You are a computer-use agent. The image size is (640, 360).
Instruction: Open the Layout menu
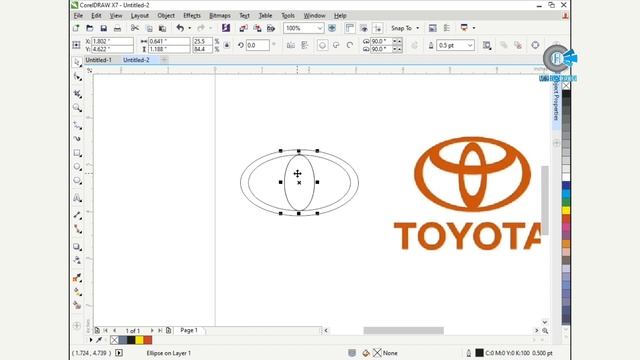click(140, 16)
